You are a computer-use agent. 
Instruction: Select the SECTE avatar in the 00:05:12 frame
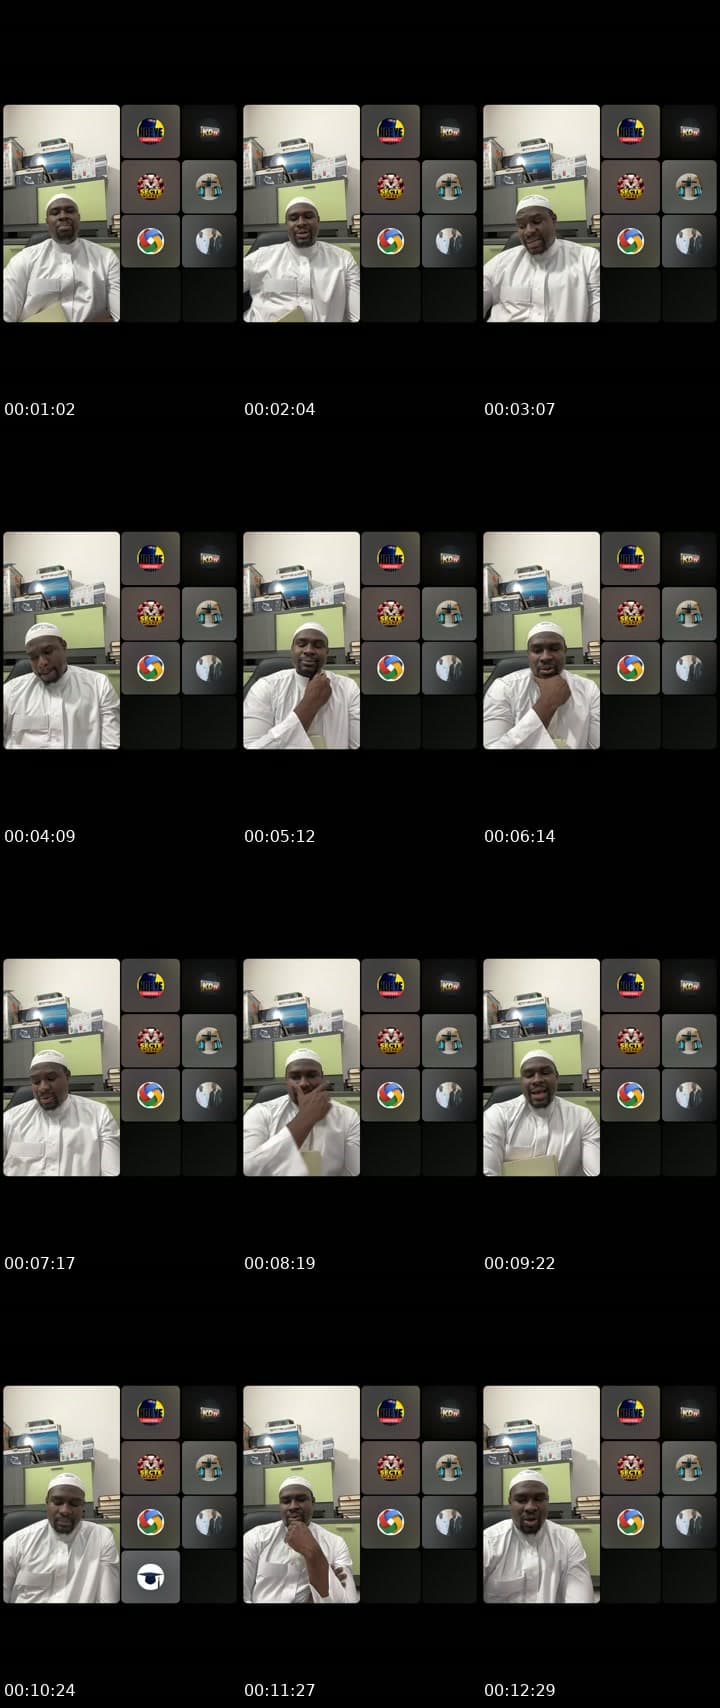tap(391, 614)
